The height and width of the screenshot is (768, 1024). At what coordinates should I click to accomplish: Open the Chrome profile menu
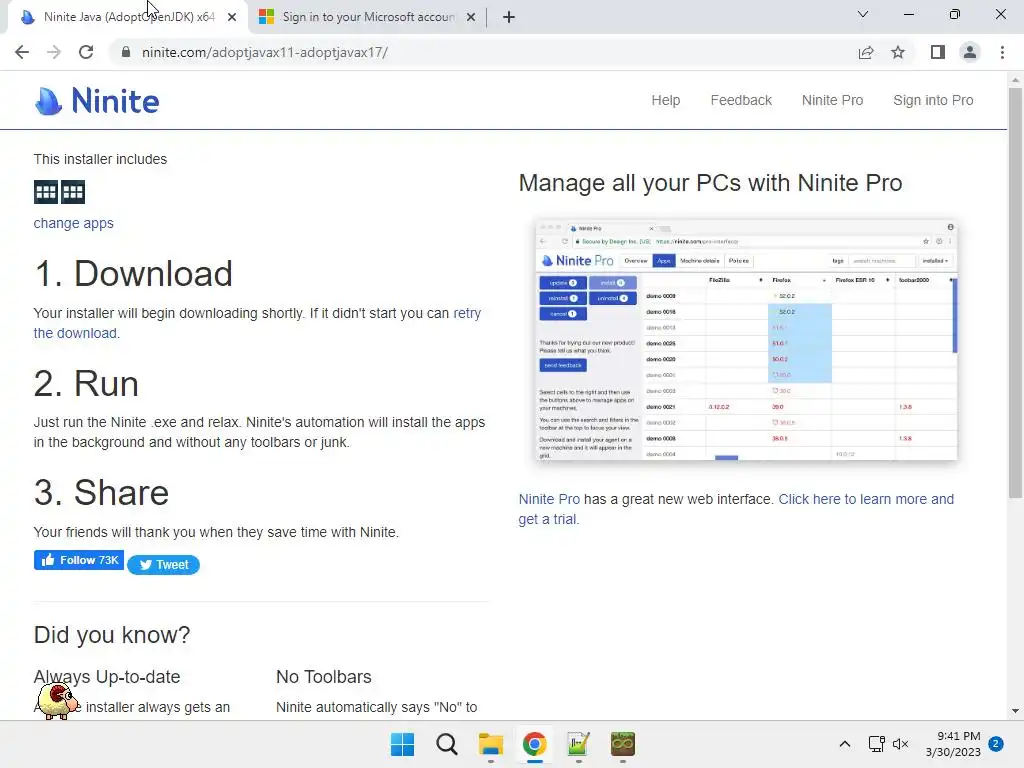[970, 52]
